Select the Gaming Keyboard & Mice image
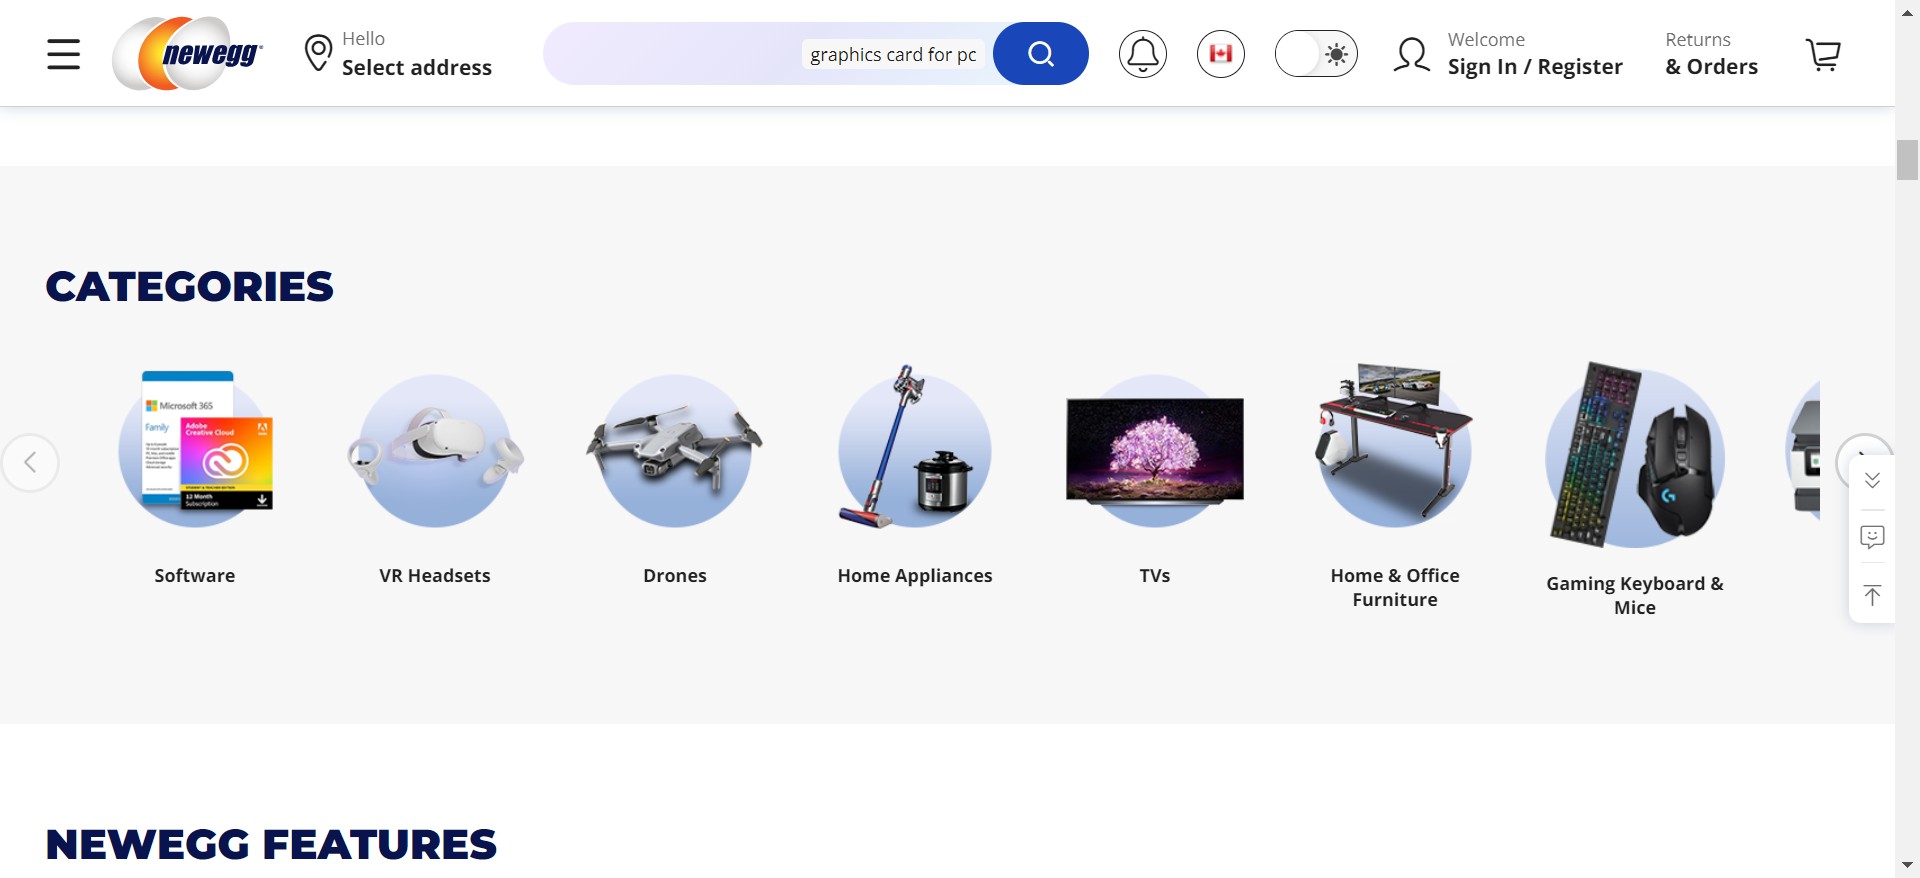Image resolution: width=1920 pixels, height=878 pixels. (1634, 456)
